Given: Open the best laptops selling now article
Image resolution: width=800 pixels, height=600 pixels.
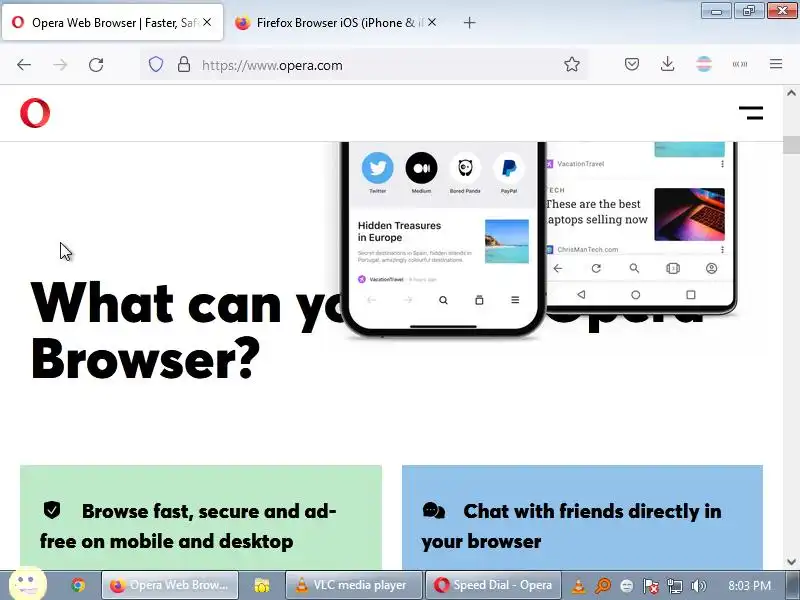Looking at the screenshot, I should coord(596,212).
